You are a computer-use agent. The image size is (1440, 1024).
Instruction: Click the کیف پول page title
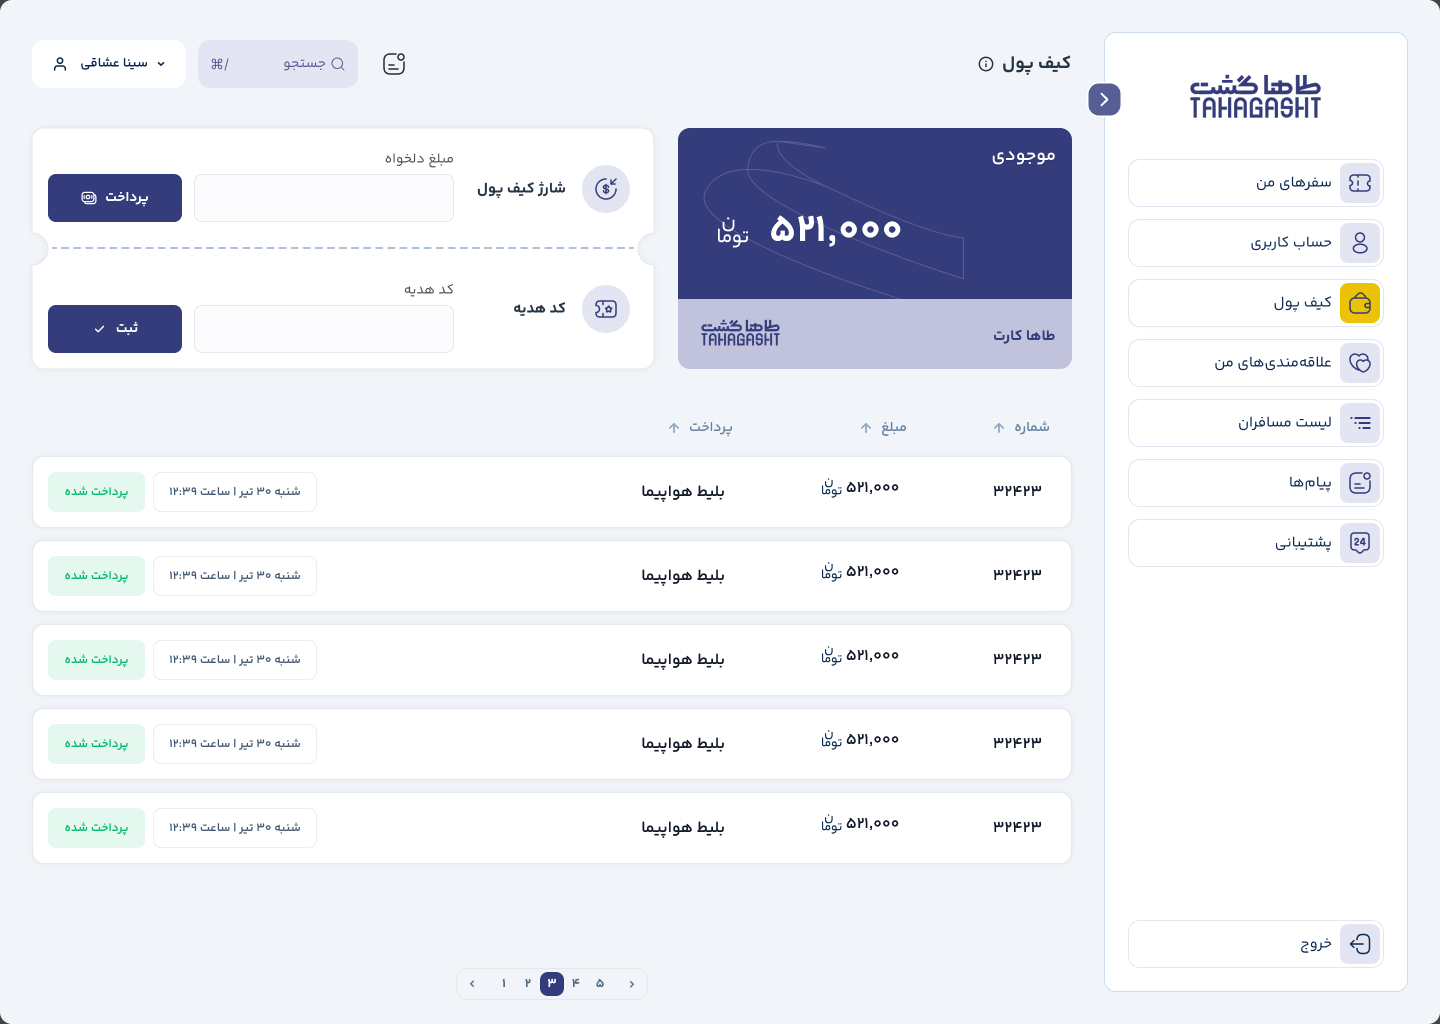(1036, 63)
